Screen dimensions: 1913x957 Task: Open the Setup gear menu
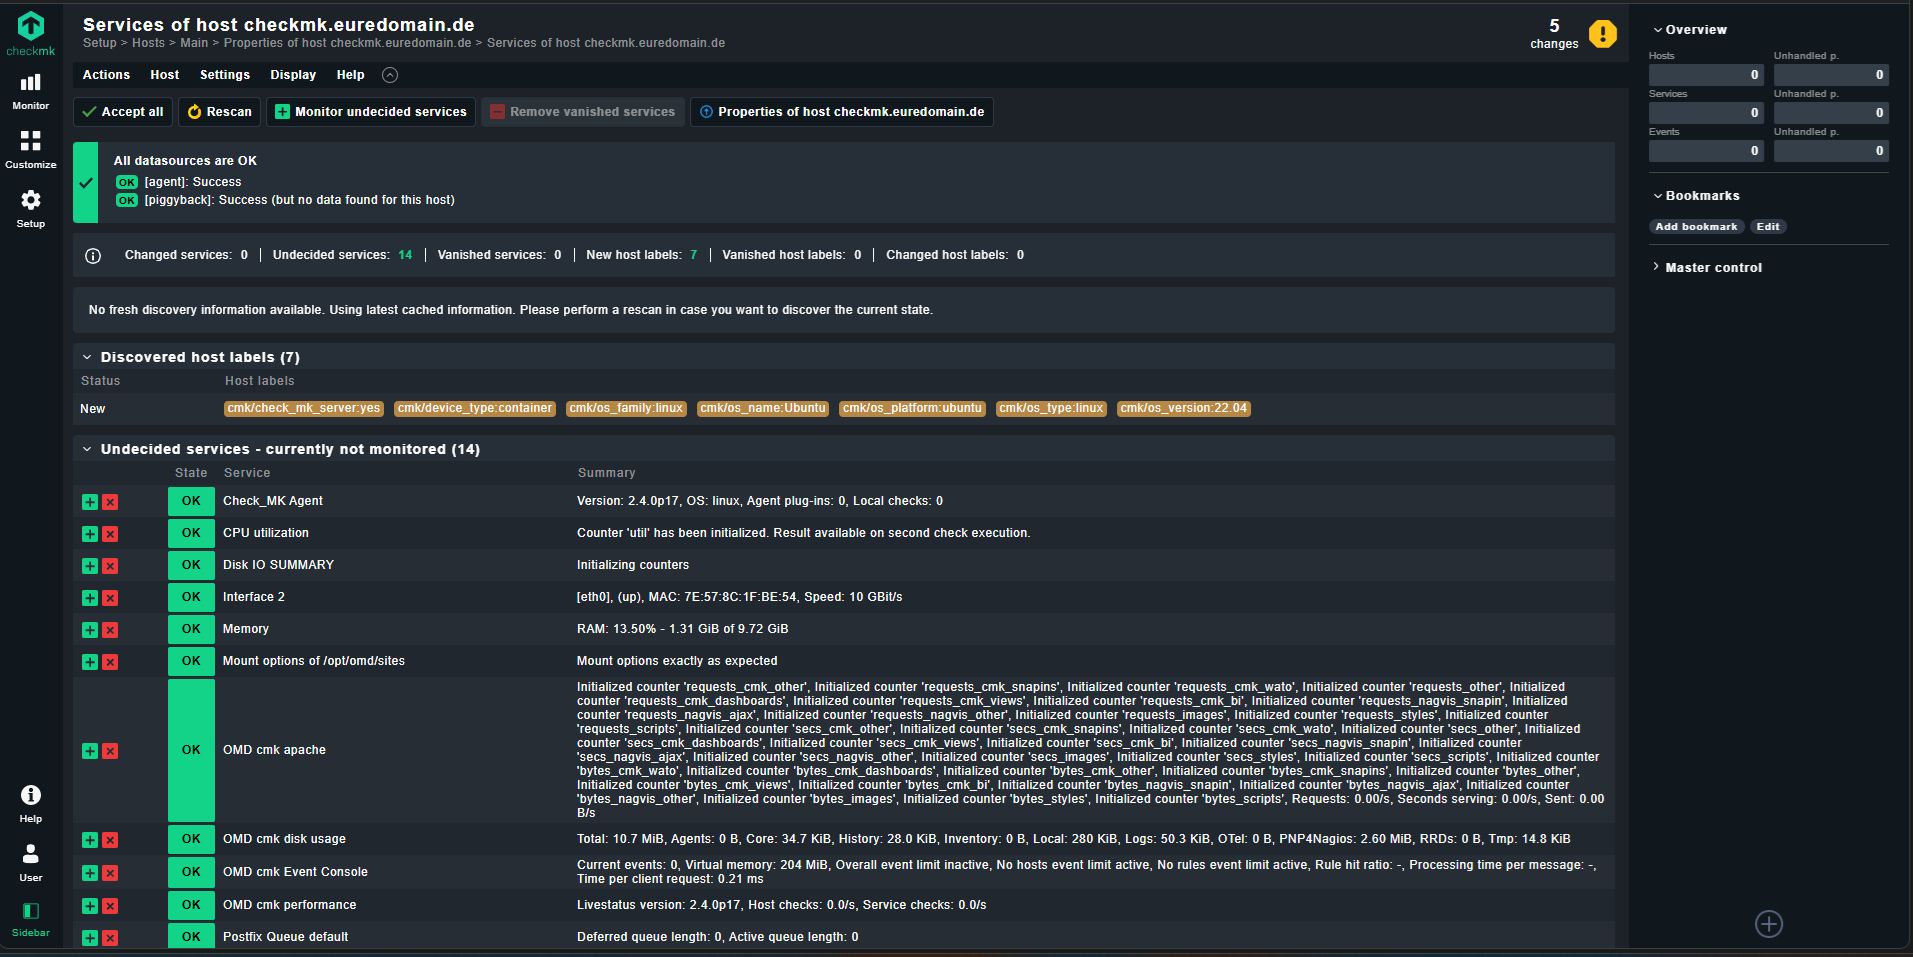coord(31,207)
